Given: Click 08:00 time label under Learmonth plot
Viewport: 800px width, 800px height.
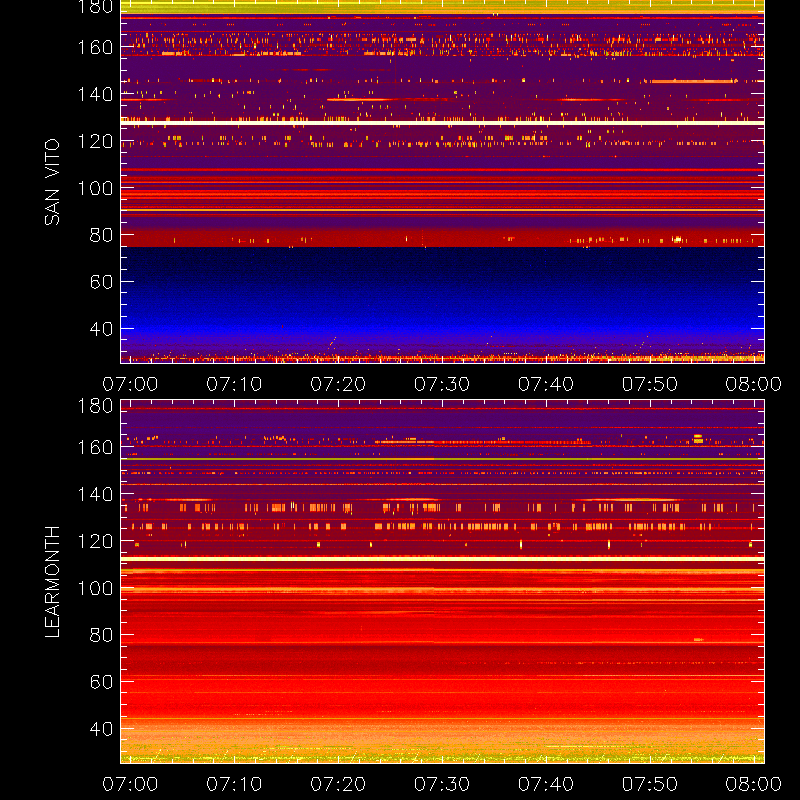Looking at the screenshot, I should [754, 784].
